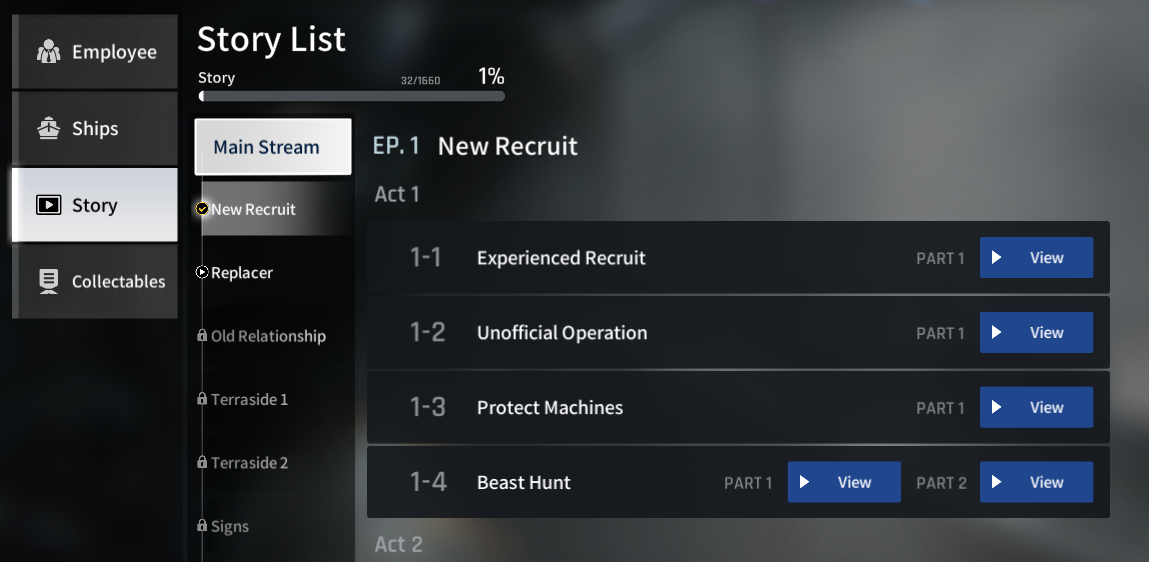Play Beast Hunt Part 2
Viewport: 1149px width, 562px height.
coord(1035,482)
